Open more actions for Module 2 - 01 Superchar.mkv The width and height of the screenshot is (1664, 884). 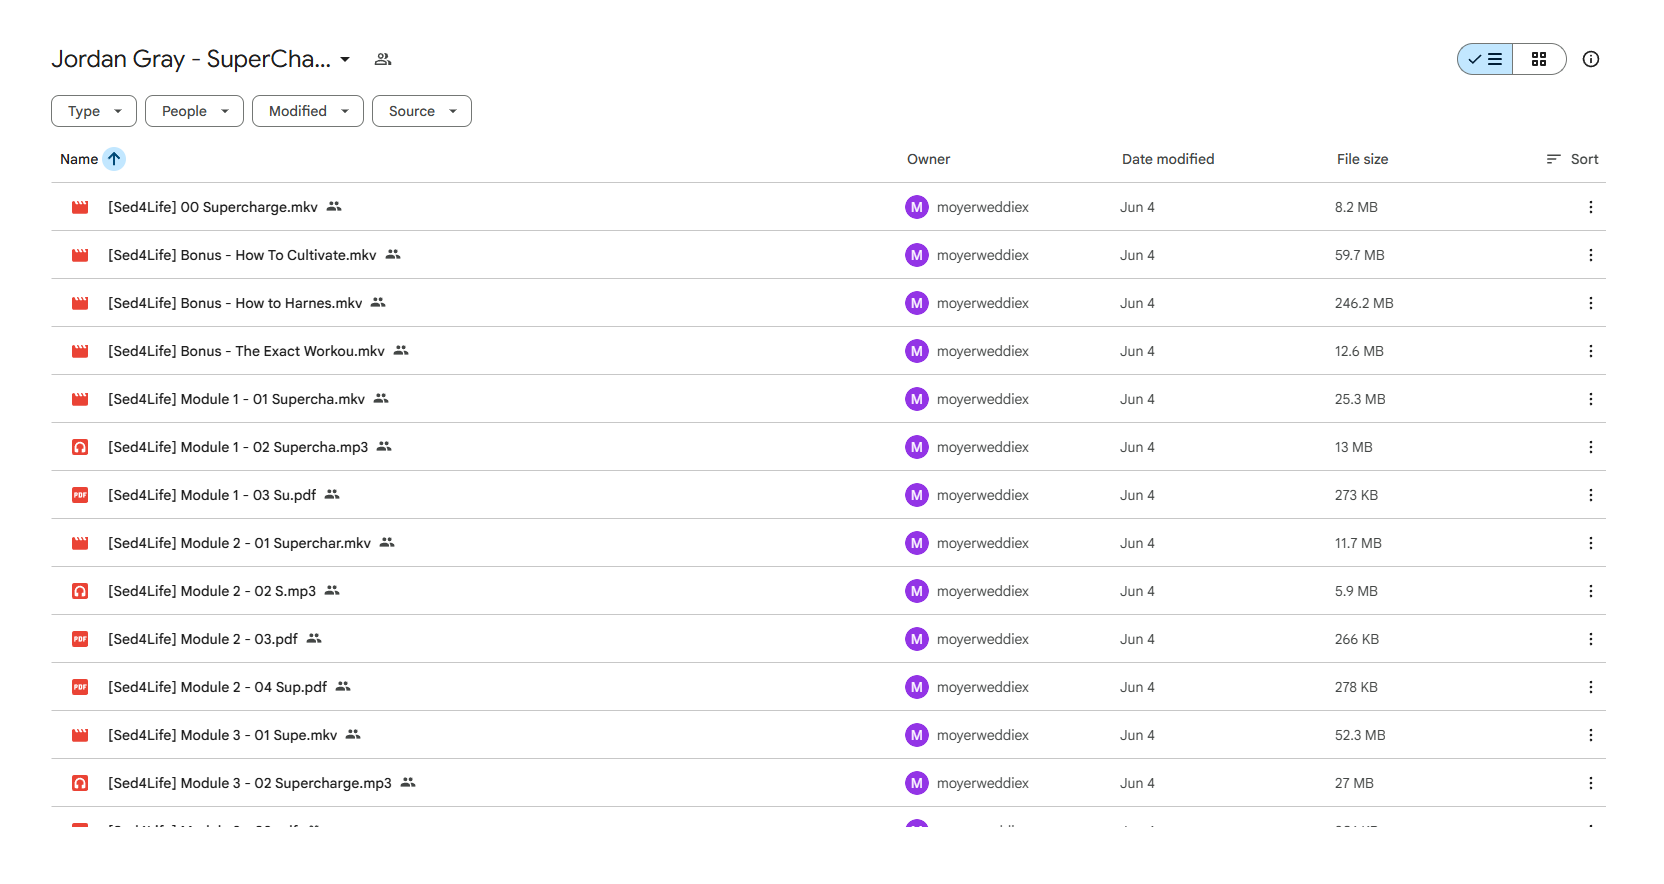(1590, 543)
